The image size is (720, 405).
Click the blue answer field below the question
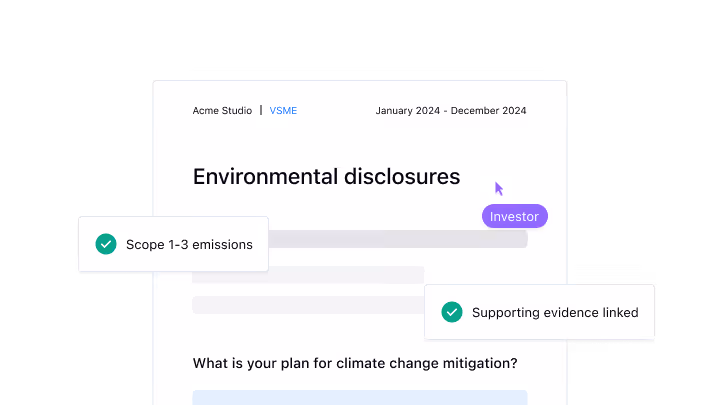[x=360, y=398]
